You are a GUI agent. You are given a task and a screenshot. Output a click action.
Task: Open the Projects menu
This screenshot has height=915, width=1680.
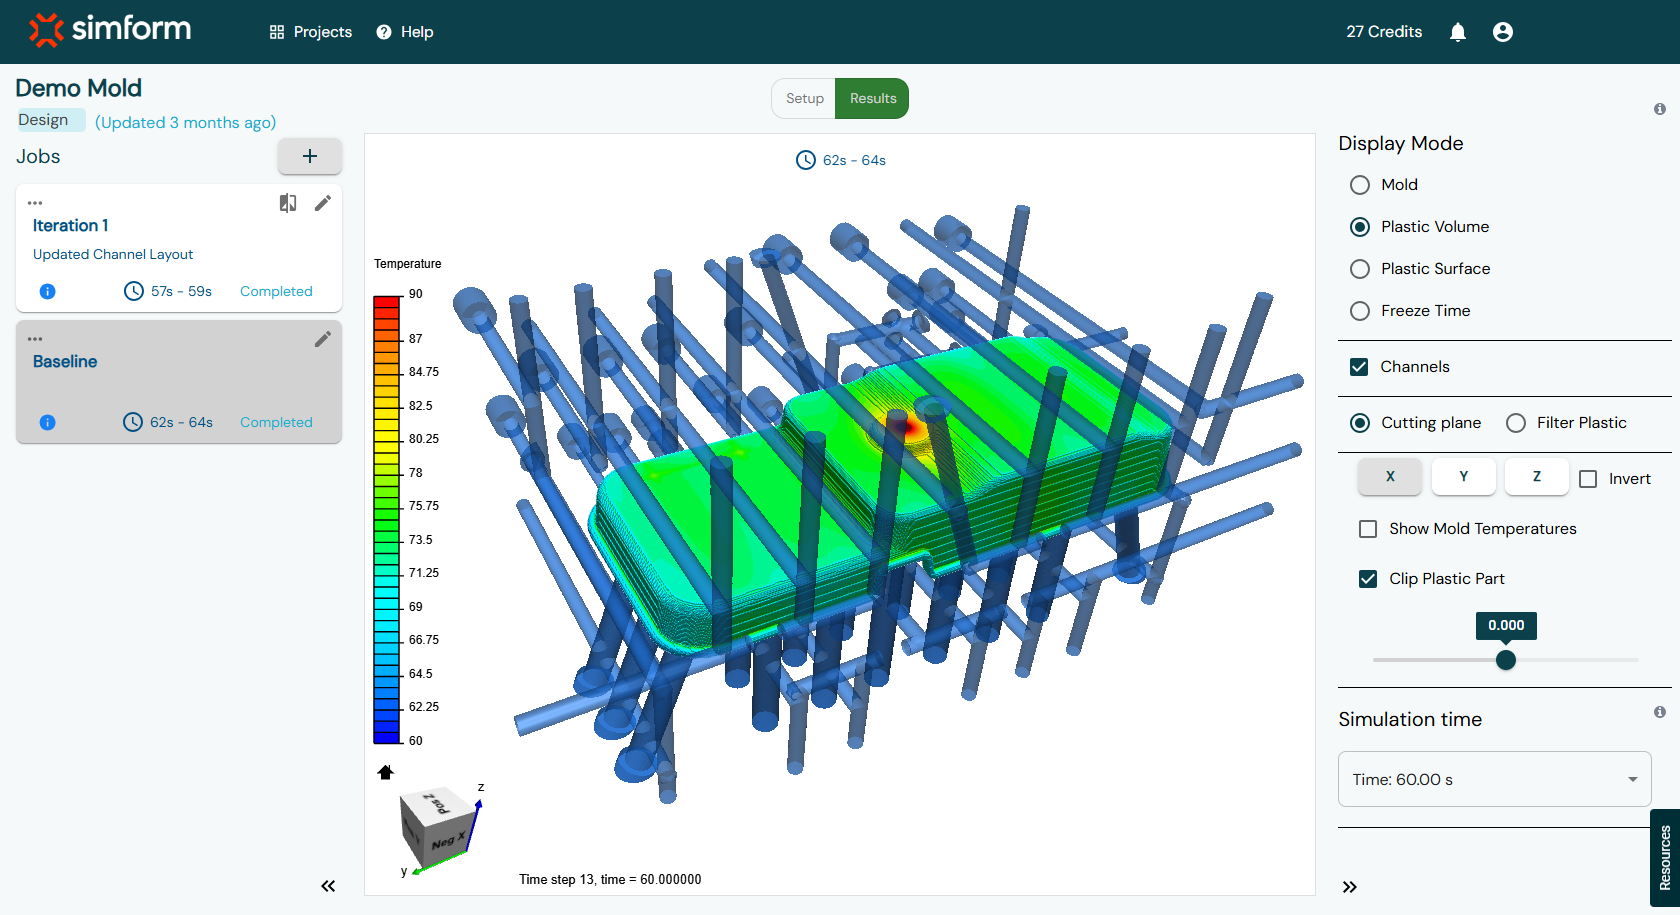(311, 32)
